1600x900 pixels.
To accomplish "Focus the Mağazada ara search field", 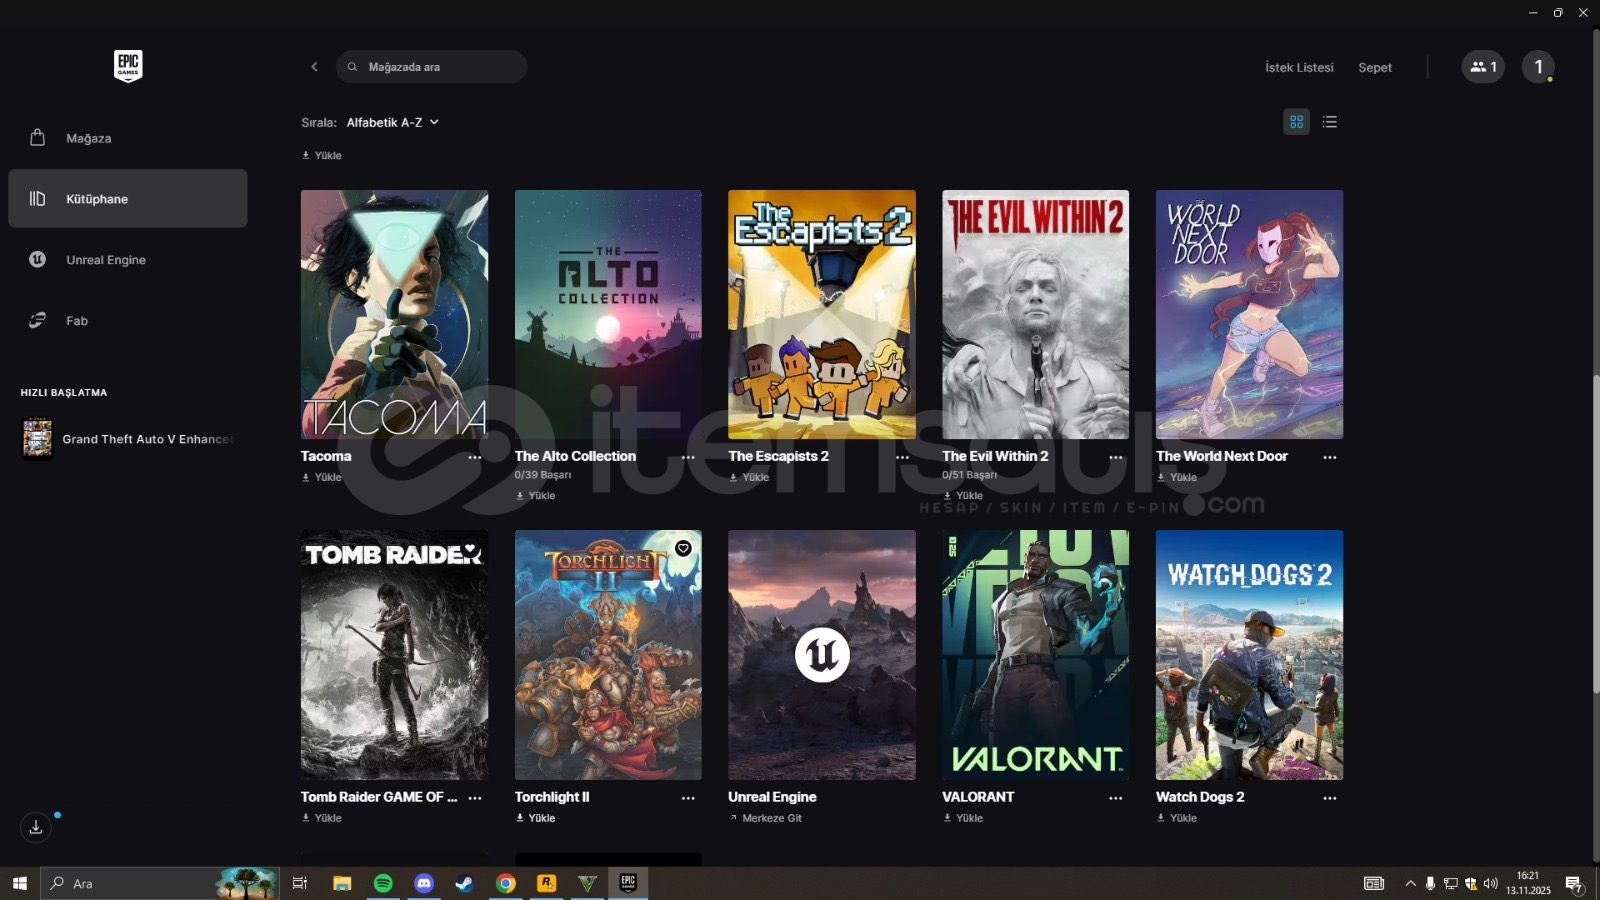I will [x=431, y=67].
